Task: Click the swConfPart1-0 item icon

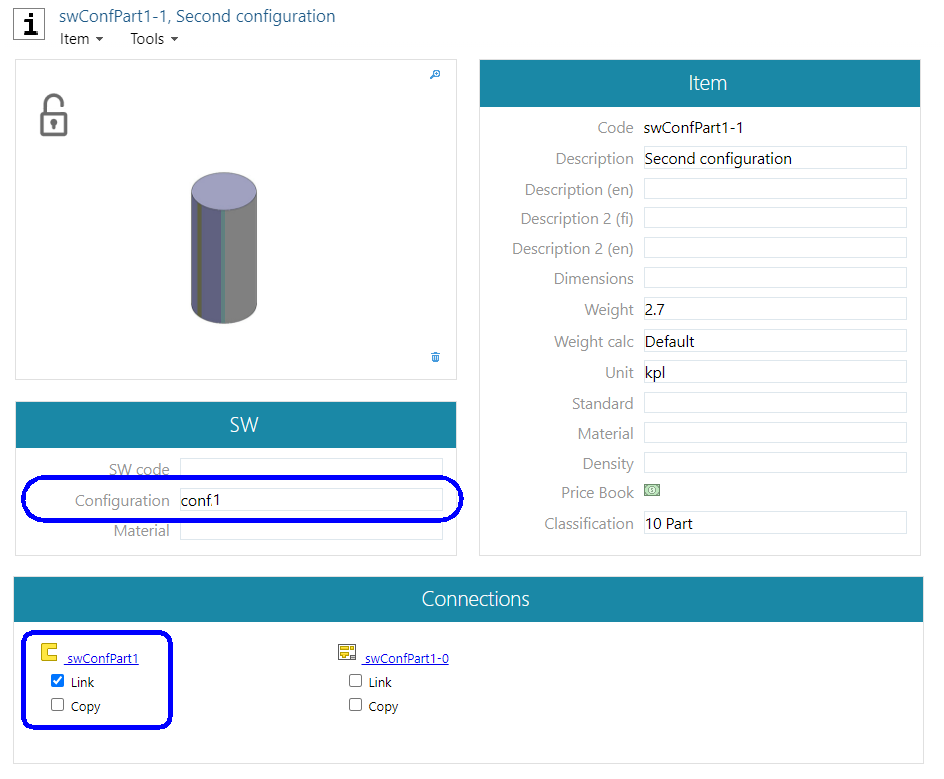Action: 347,653
